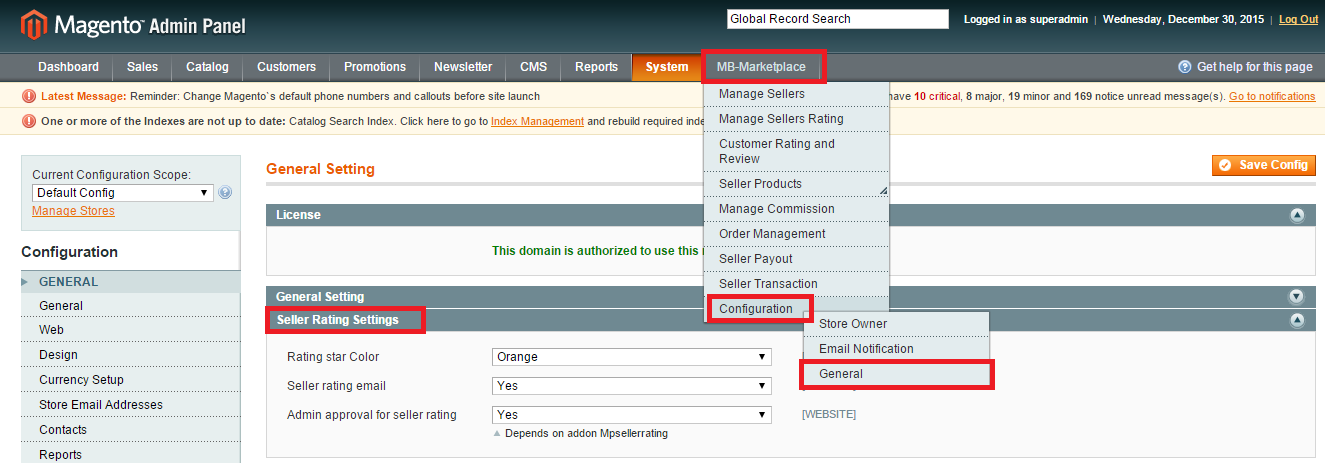Select Manage Commission menu entry

(x=797, y=209)
